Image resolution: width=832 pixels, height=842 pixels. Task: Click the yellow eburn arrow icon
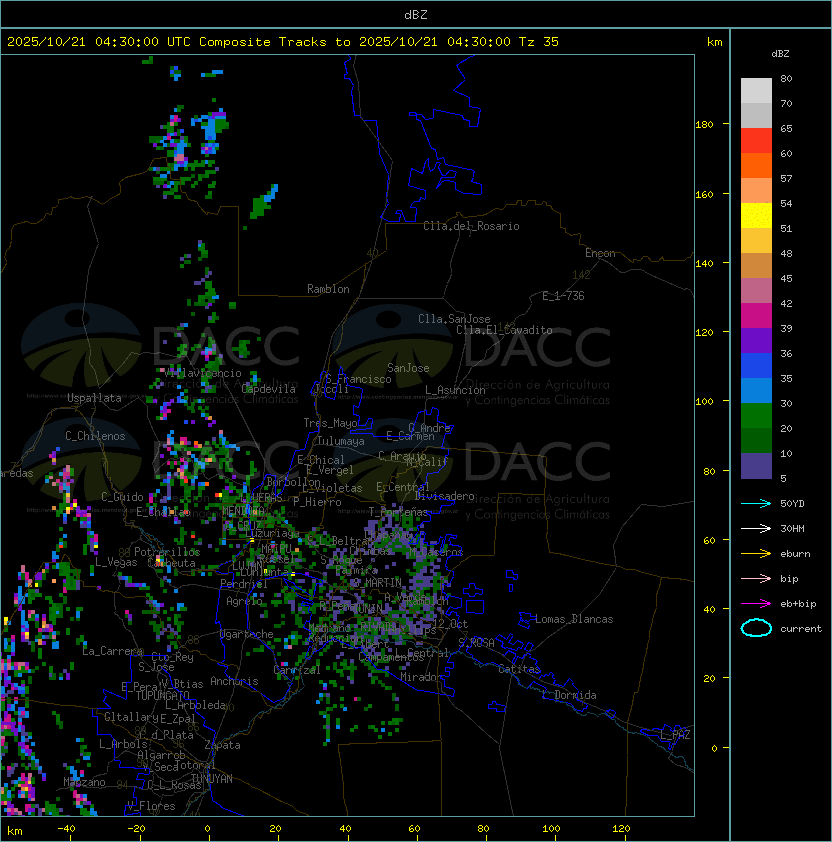click(756, 554)
